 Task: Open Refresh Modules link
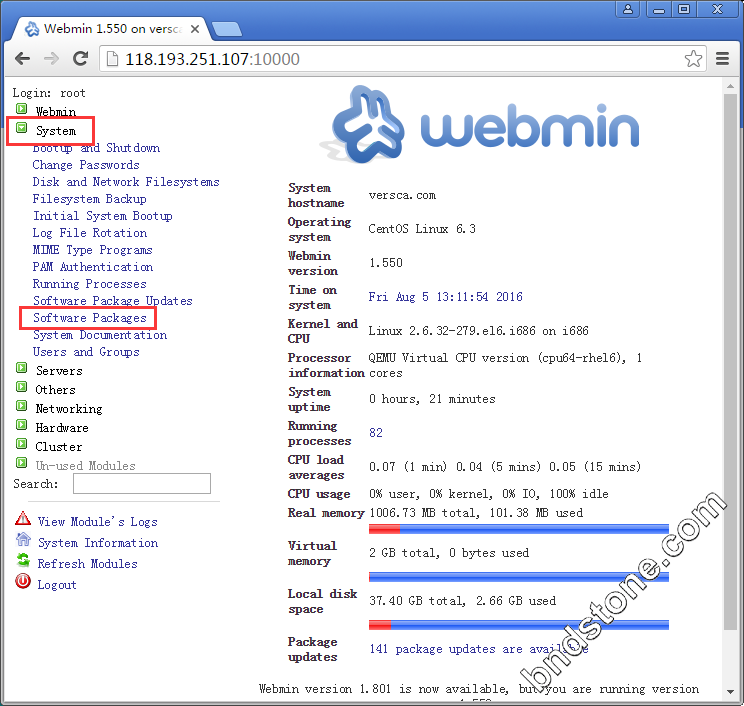[x=87, y=564]
